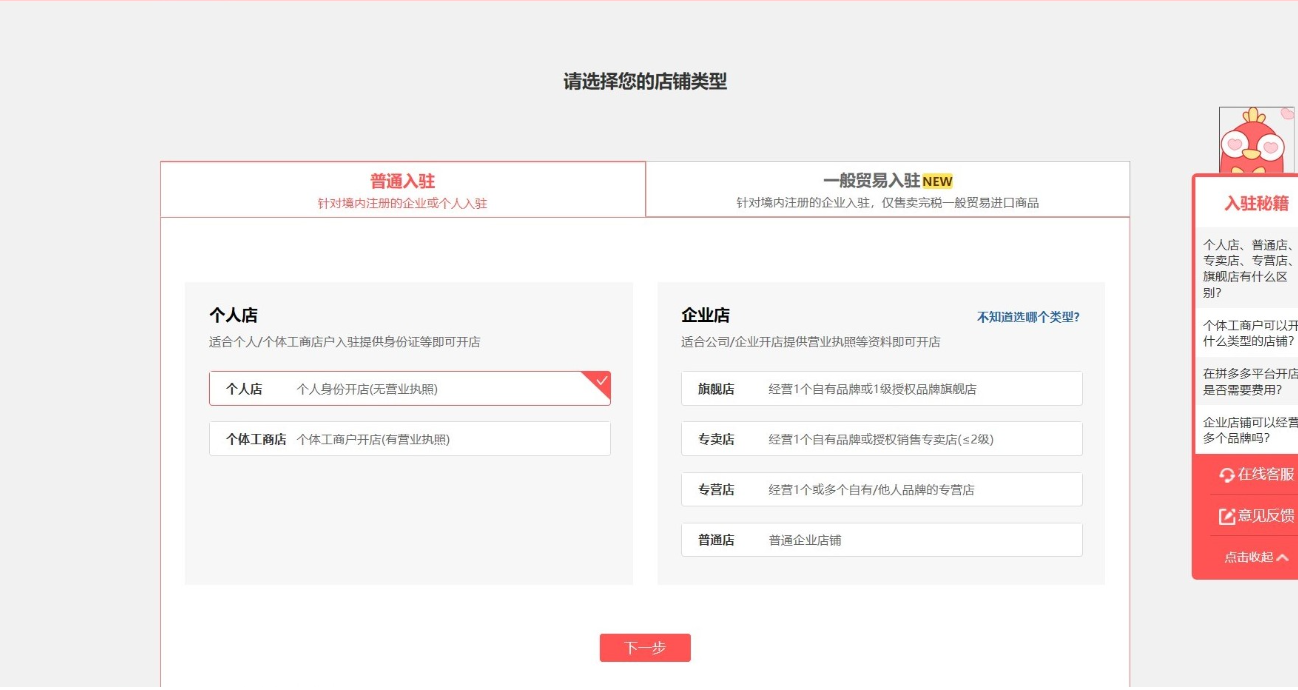Image resolution: width=1298 pixels, height=690 pixels.
Task: Select the 专营店 specialty store option
Action: (881, 489)
